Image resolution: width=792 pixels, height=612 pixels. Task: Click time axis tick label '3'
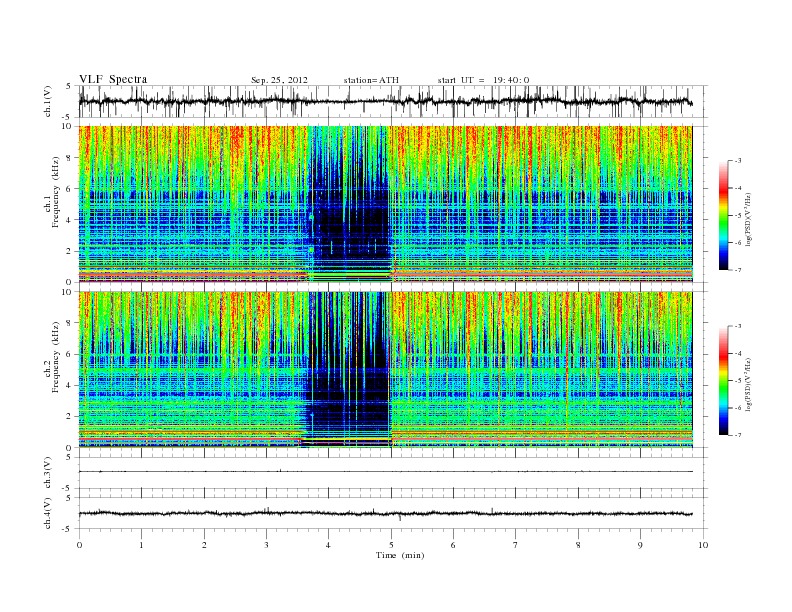[x=266, y=545]
